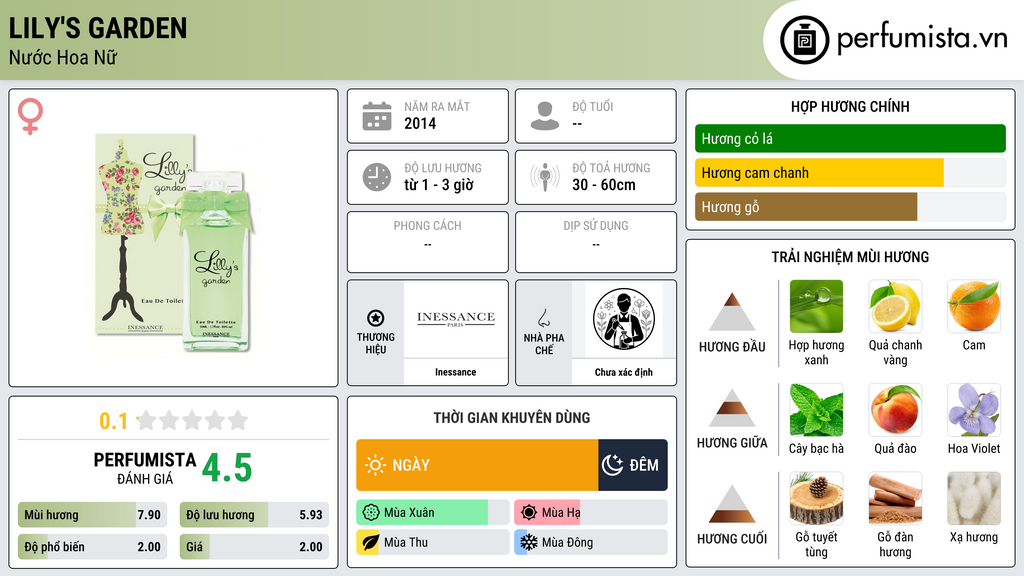Click the LILY'S GARDEN title
Image resolution: width=1024 pixels, height=576 pixels.
pos(98,28)
